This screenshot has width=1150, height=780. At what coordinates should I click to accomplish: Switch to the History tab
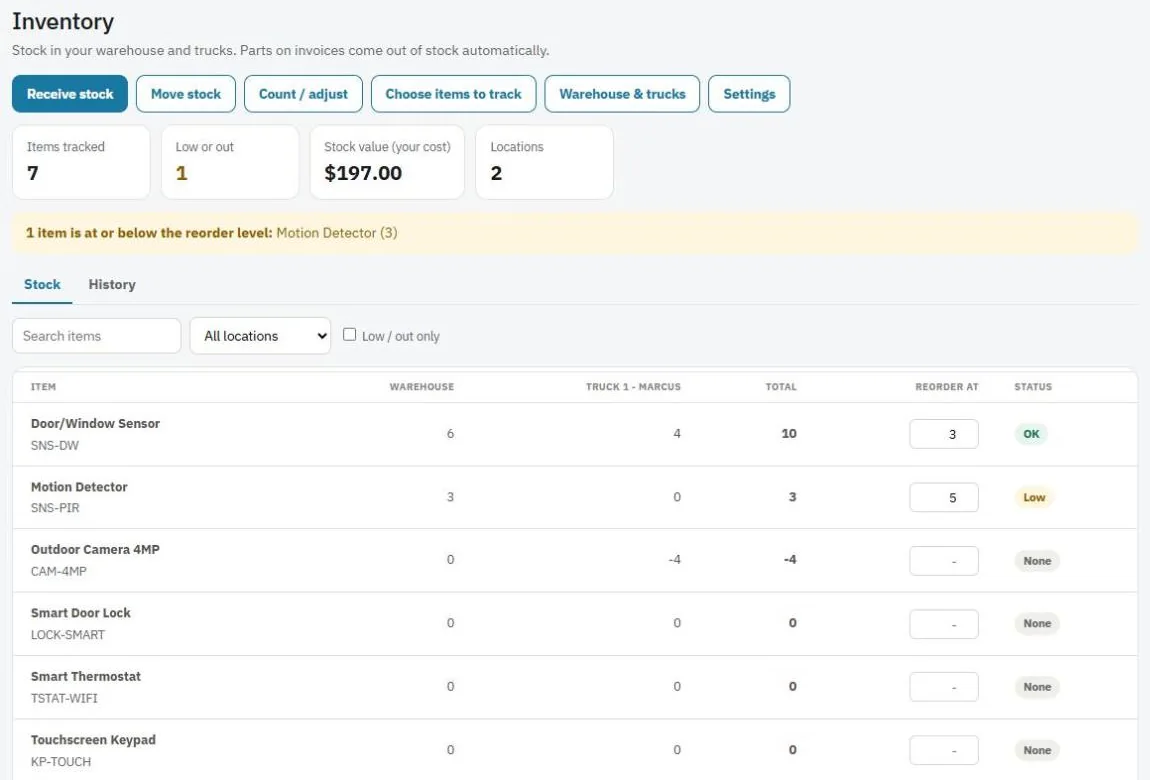112,284
